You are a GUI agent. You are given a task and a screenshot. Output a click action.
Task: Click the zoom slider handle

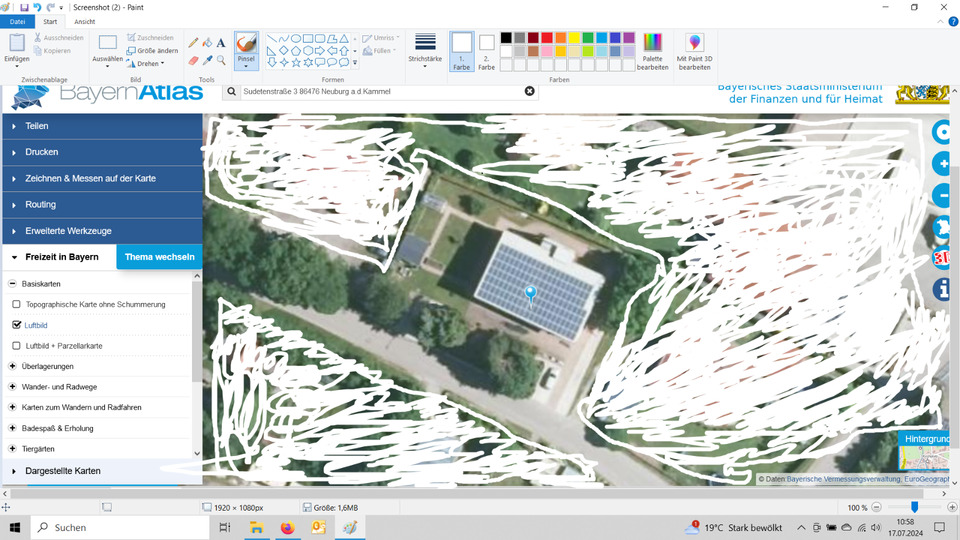click(914, 508)
